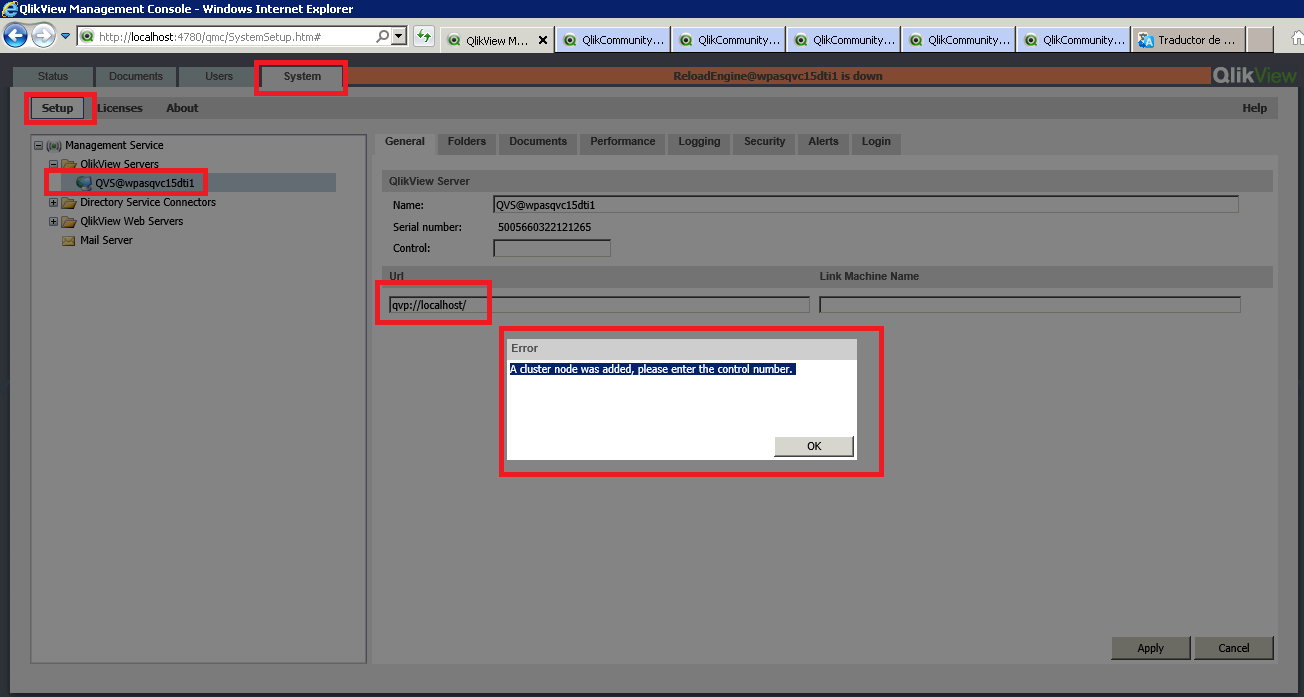1304x697 pixels.
Task: Open the About sub-tab
Action: pyautogui.click(x=182, y=108)
